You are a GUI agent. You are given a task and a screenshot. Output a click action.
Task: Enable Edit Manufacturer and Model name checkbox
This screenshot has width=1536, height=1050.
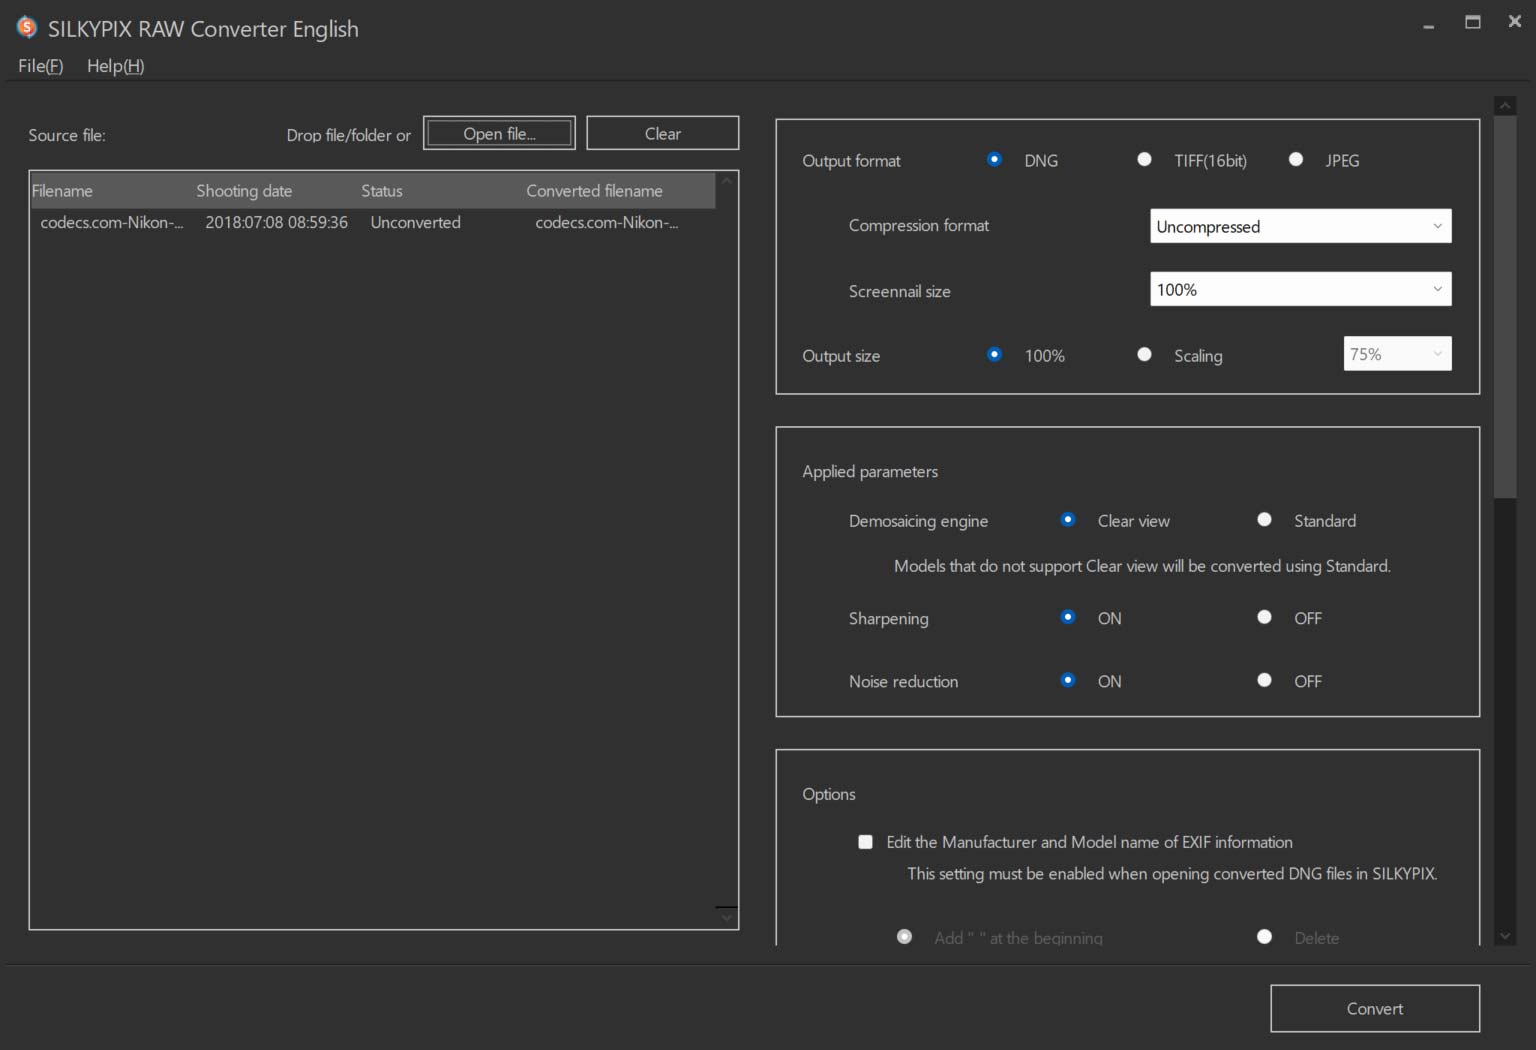coord(865,842)
